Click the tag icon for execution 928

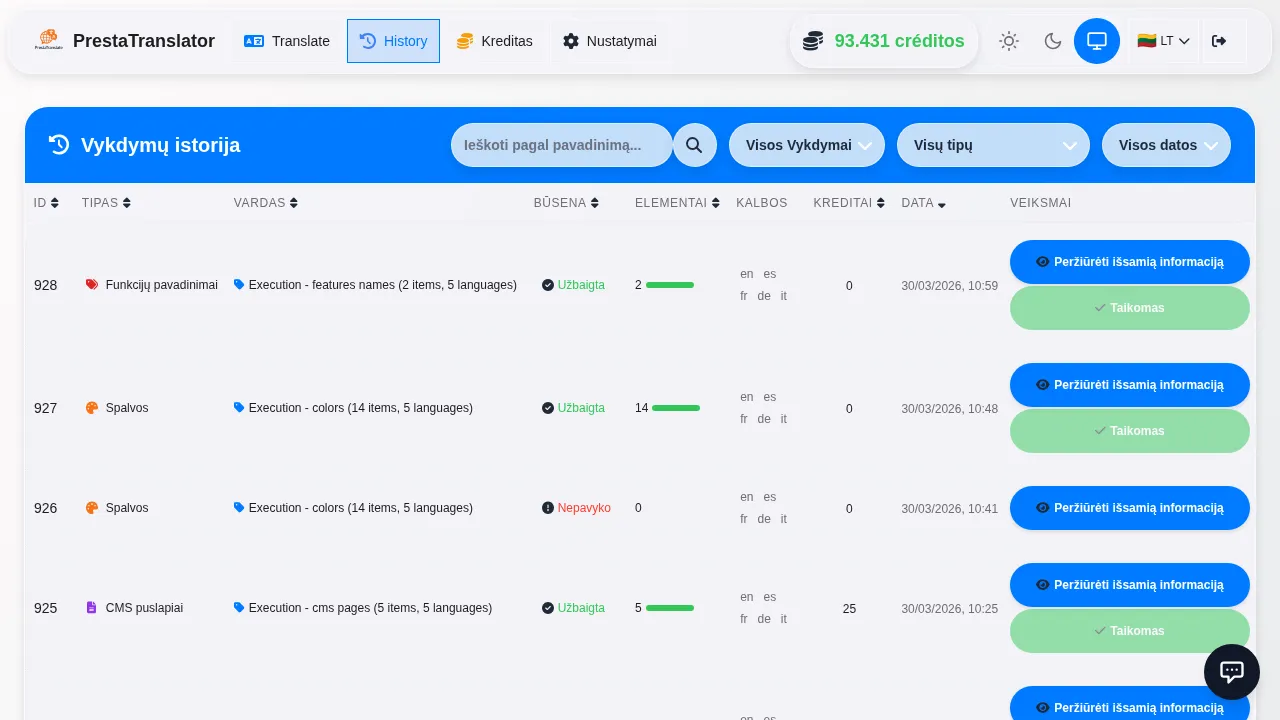[x=239, y=285]
